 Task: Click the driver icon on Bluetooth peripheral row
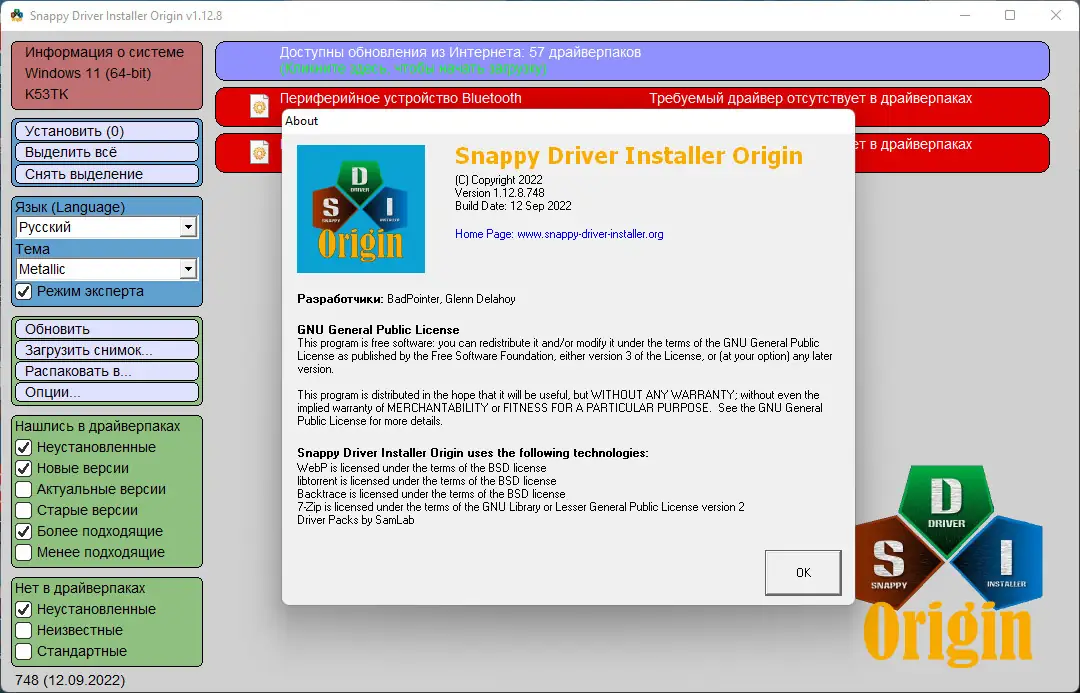(260, 106)
